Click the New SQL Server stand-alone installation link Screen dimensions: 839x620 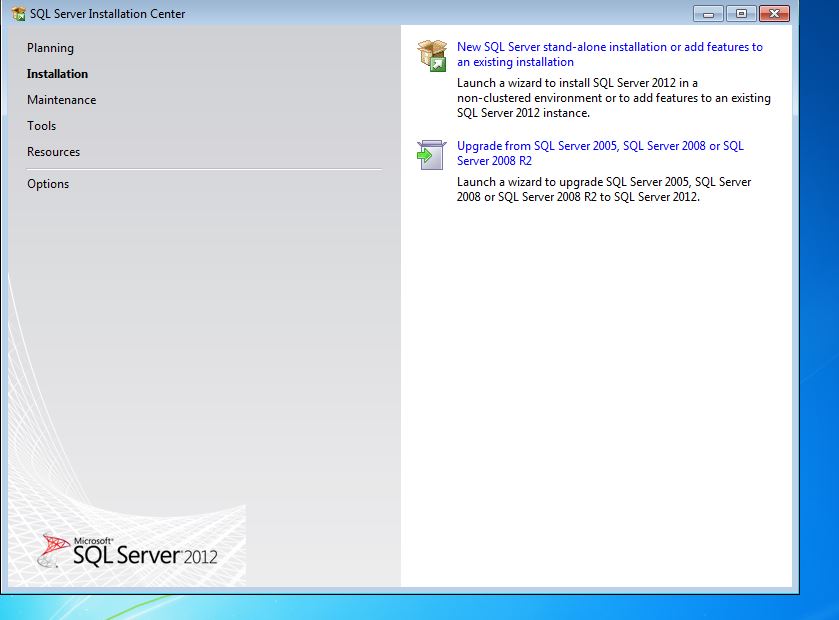pyautogui.click(x=609, y=55)
